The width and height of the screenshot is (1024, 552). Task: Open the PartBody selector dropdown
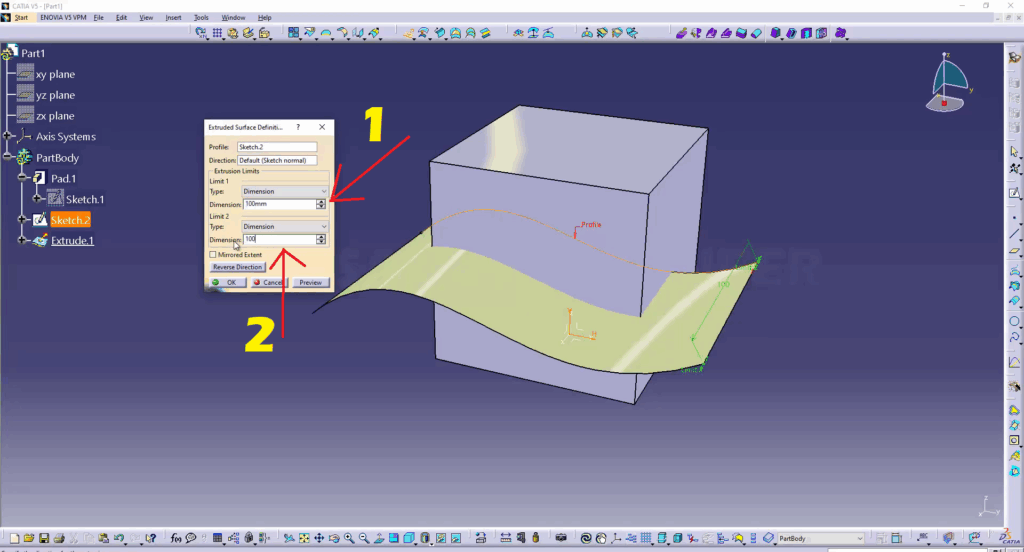click(x=858, y=538)
